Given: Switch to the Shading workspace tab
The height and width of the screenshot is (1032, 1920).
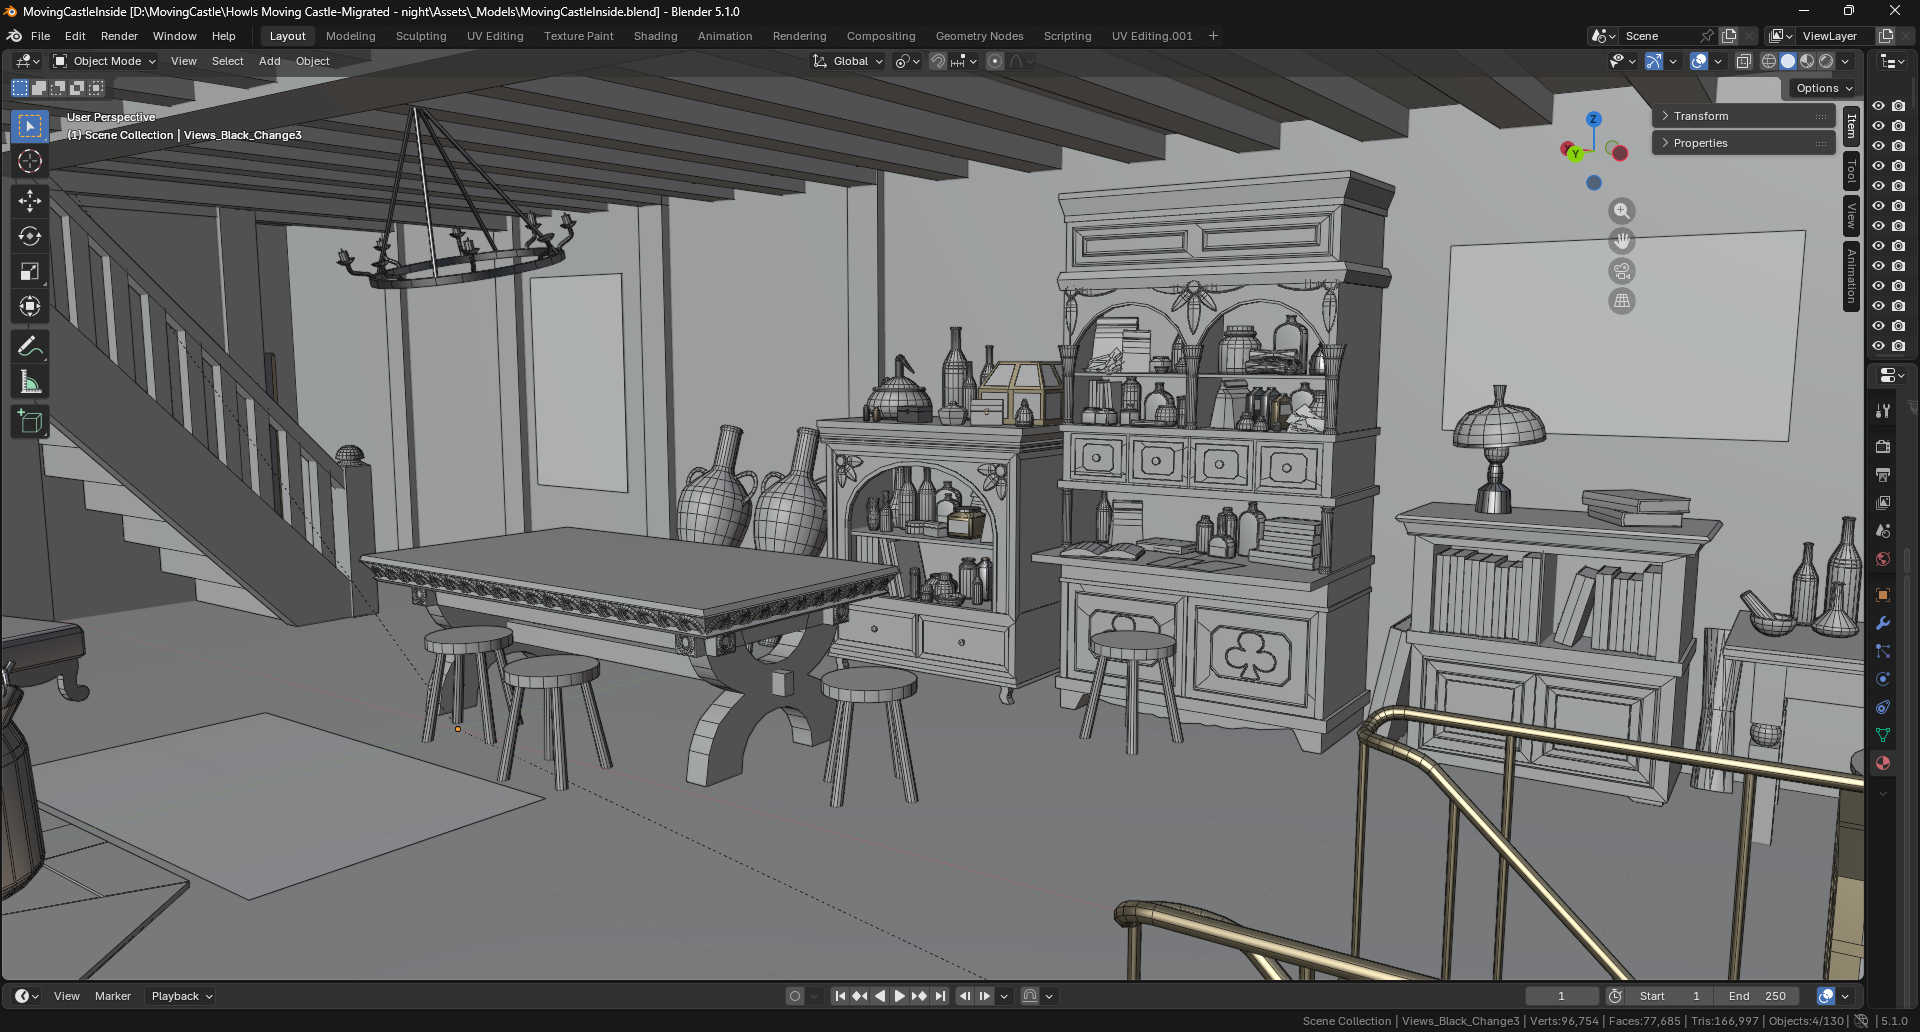Looking at the screenshot, I should coord(655,36).
